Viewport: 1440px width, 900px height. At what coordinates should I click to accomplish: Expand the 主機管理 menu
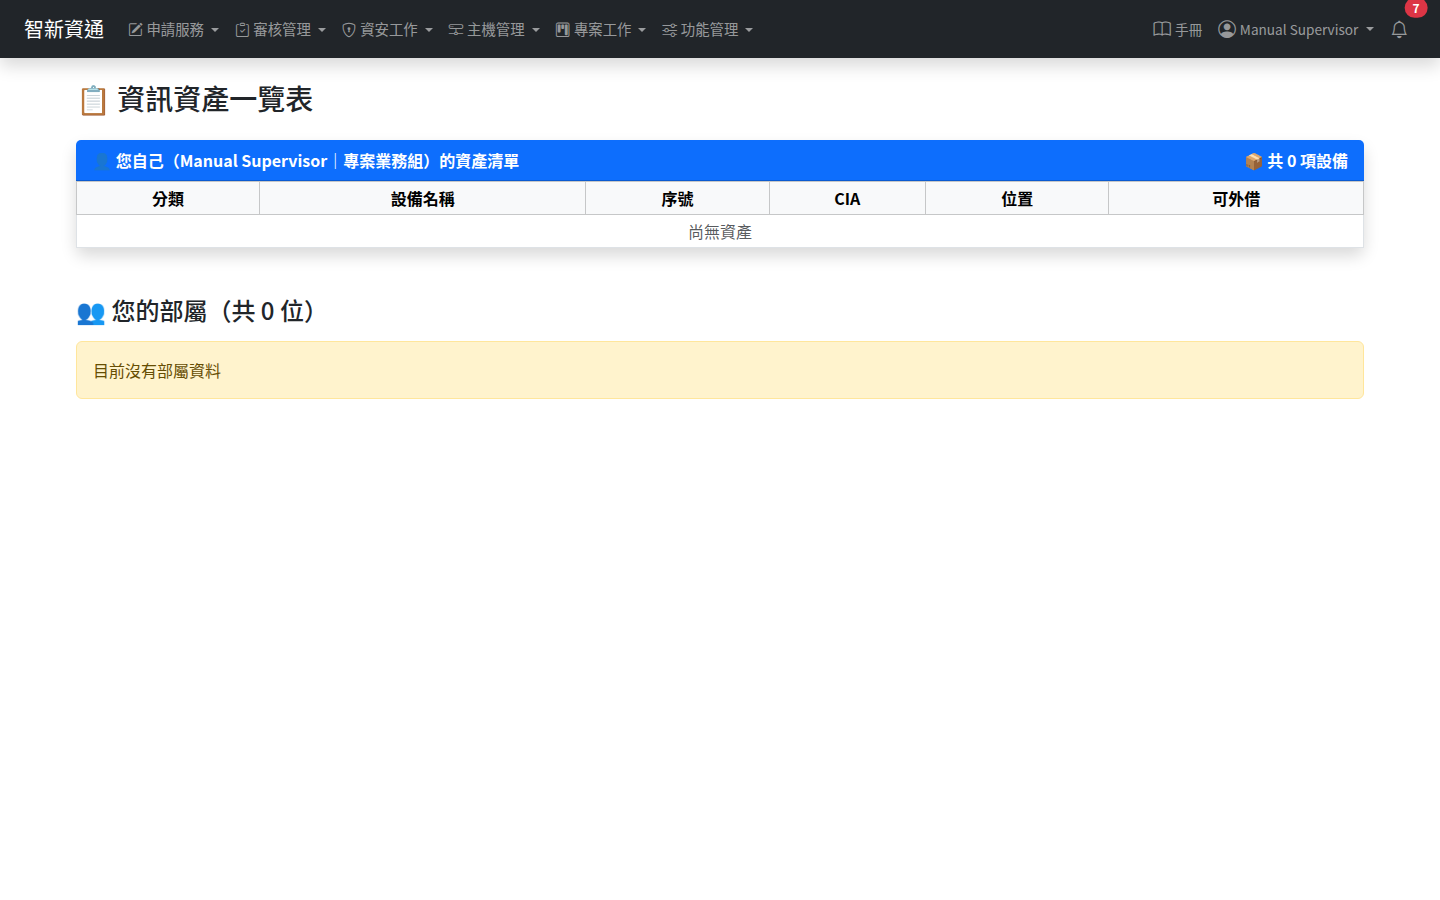click(495, 30)
